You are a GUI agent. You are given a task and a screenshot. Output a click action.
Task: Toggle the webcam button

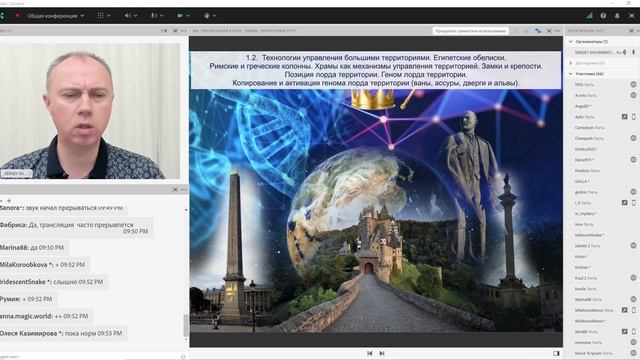(180, 16)
